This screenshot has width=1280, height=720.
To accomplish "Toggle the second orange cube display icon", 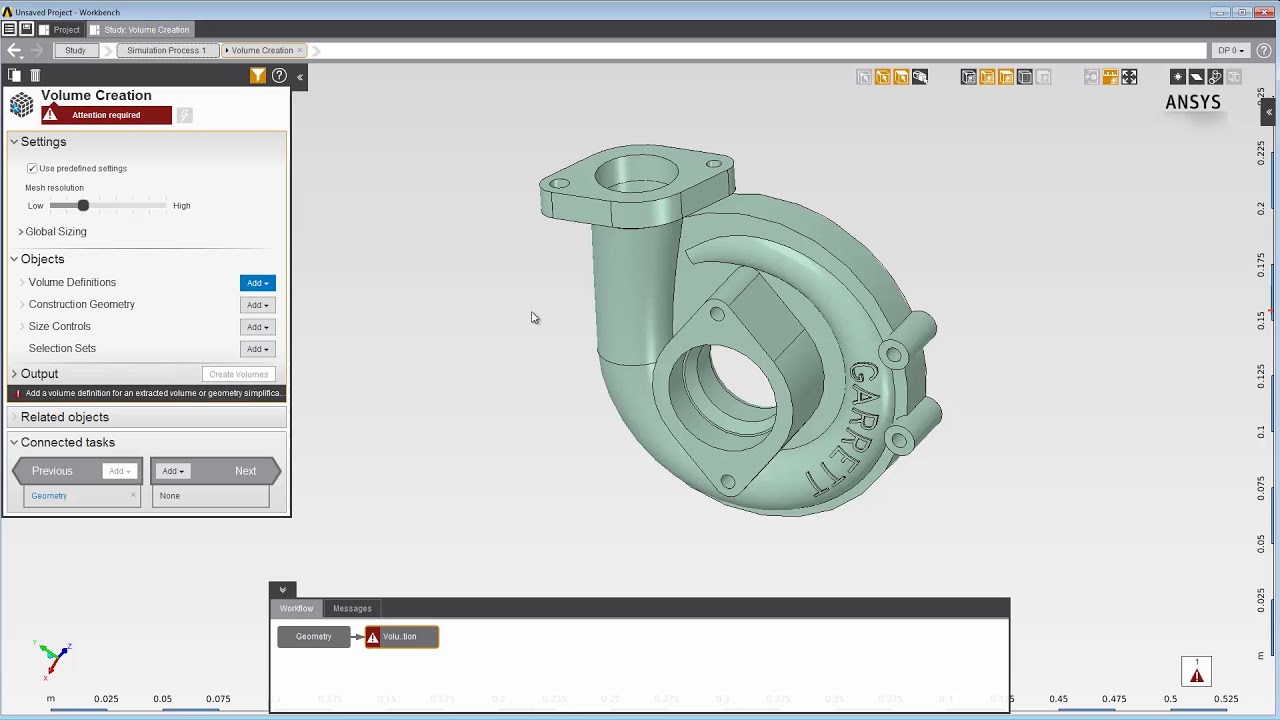I will coord(1006,77).
